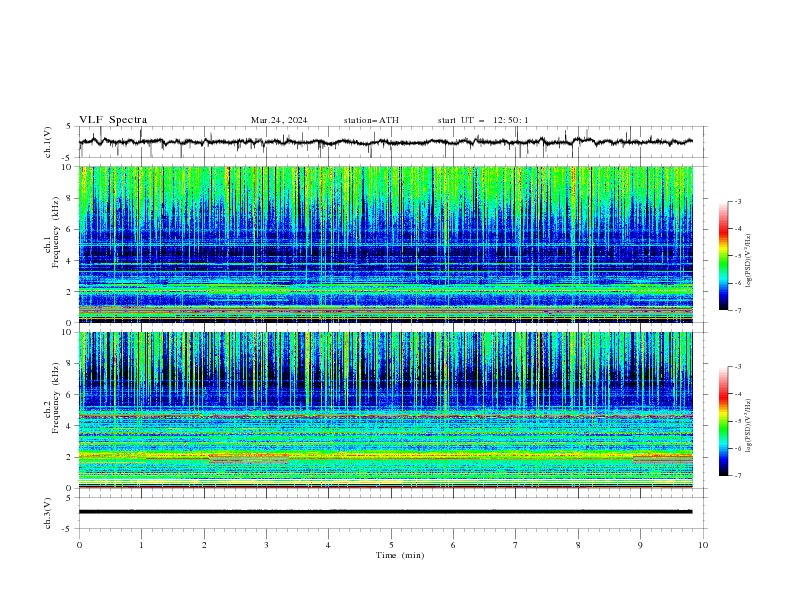Click the "-7" tick on the ch.1 colorbar
The width and height of the screenshot is (792, 612).
[x=738, y=311]
